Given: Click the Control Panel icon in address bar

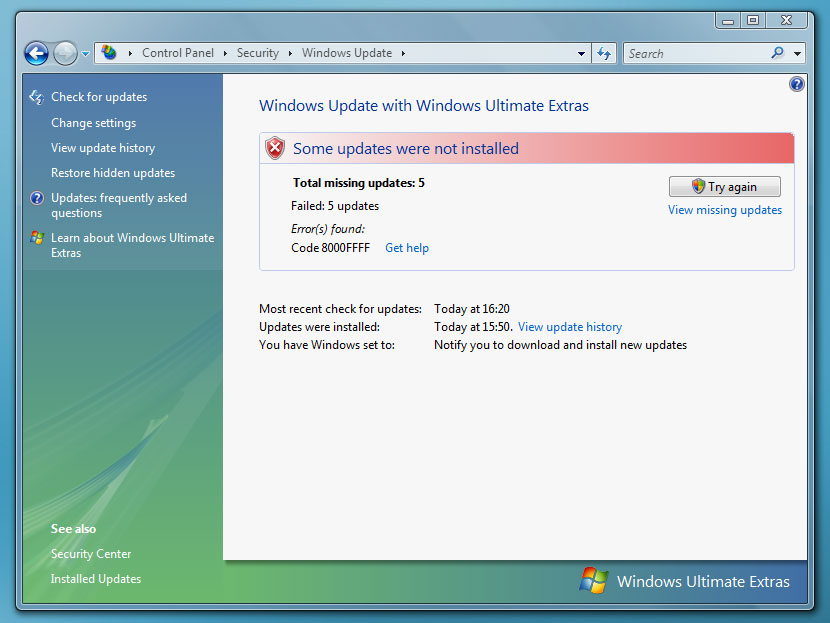Looking at the screenshot, I should point(109,53).
